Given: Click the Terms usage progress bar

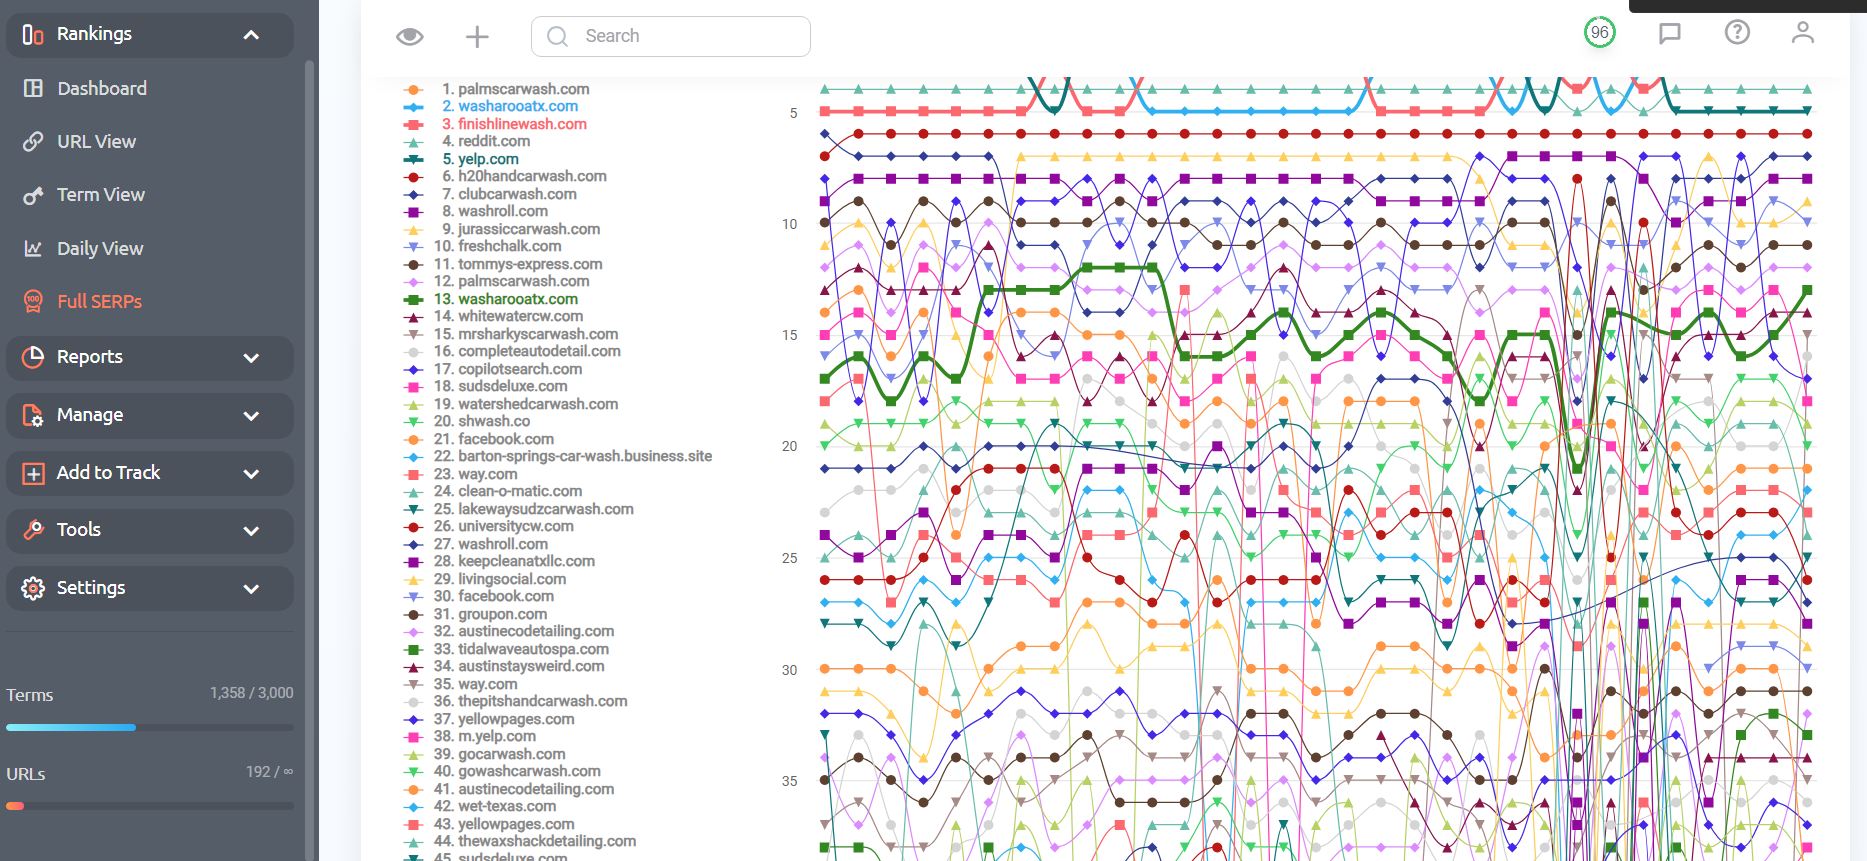Looking at the screenshot, I should 150,727.
